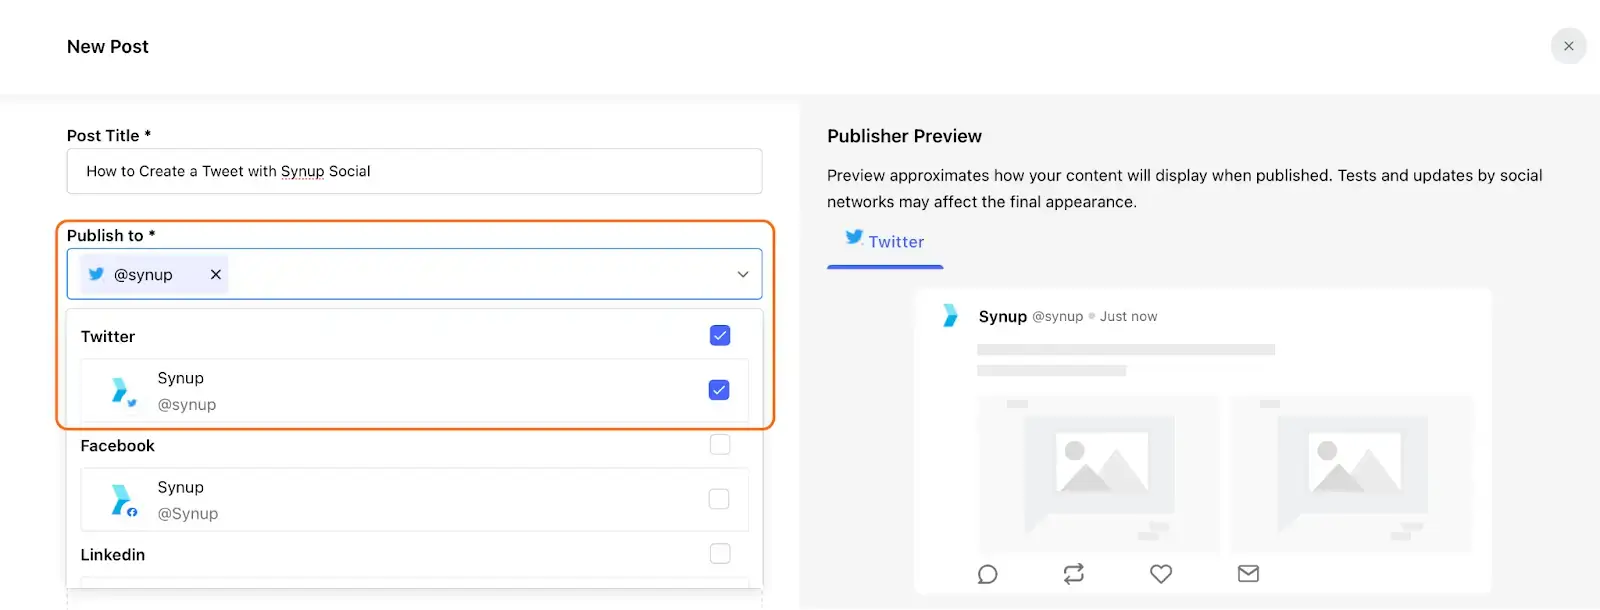1600x610 pixels.
Task: Click the New Post heading
Action: [108, 47]
